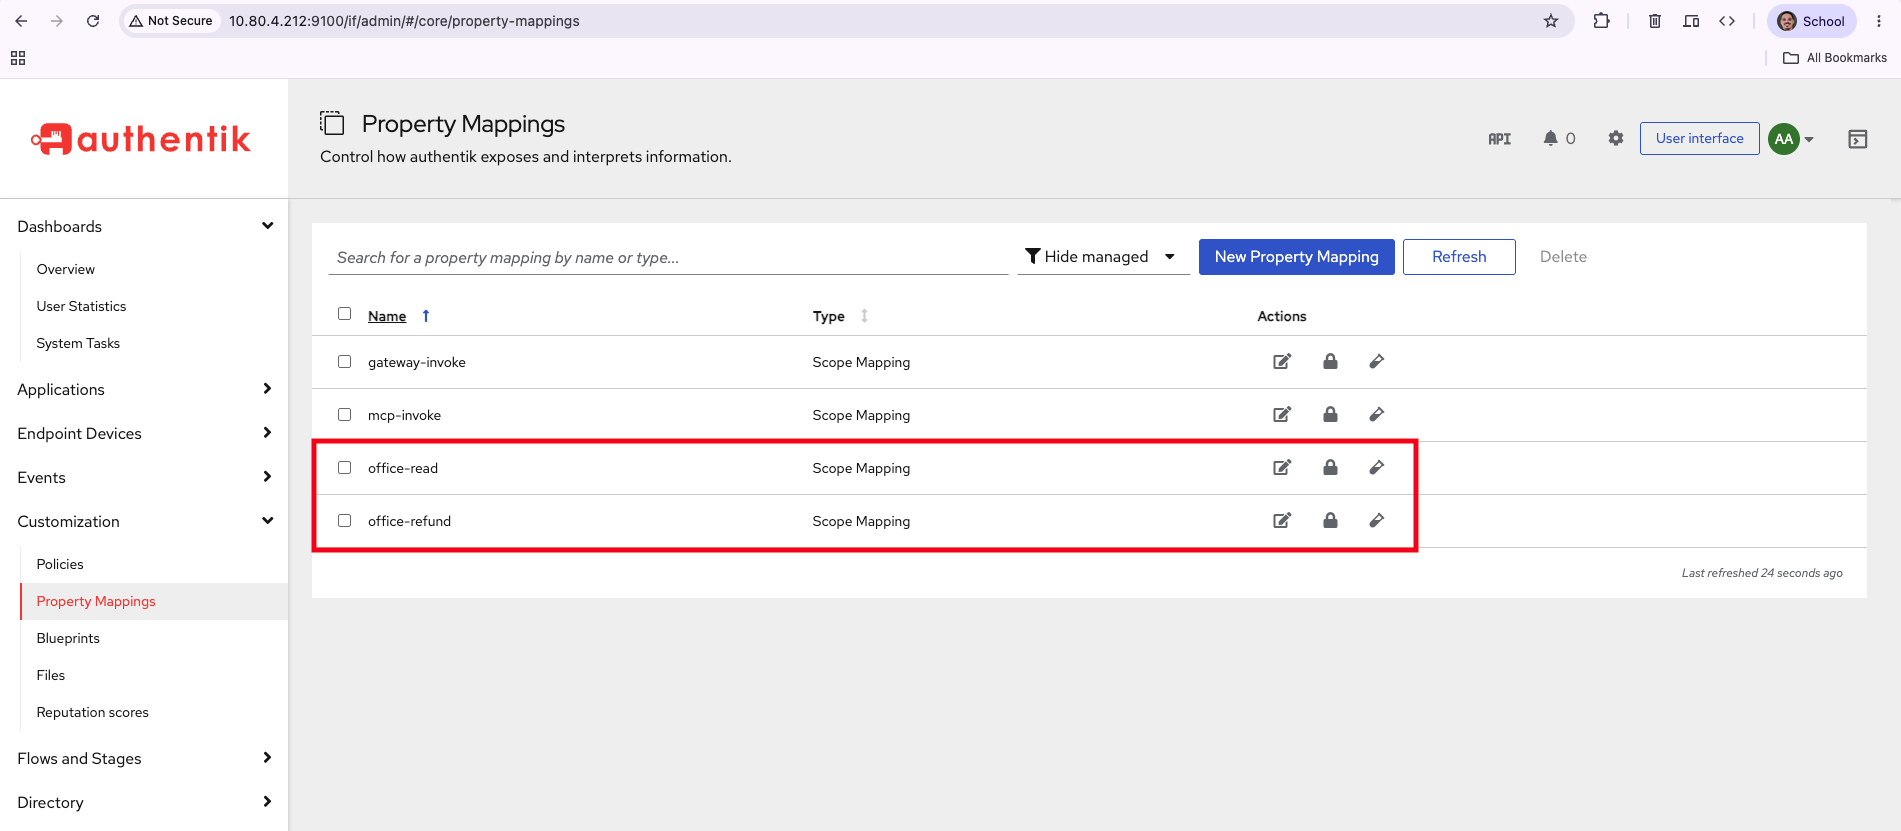
Task: Edit the office-read mapping
Action: pos(1282,467)
